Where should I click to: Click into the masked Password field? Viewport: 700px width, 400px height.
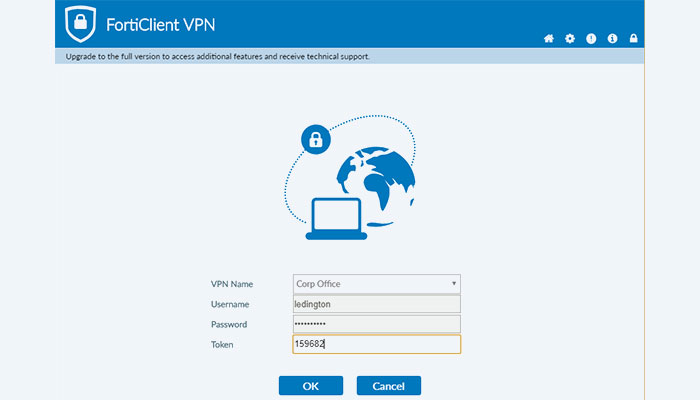376,324
